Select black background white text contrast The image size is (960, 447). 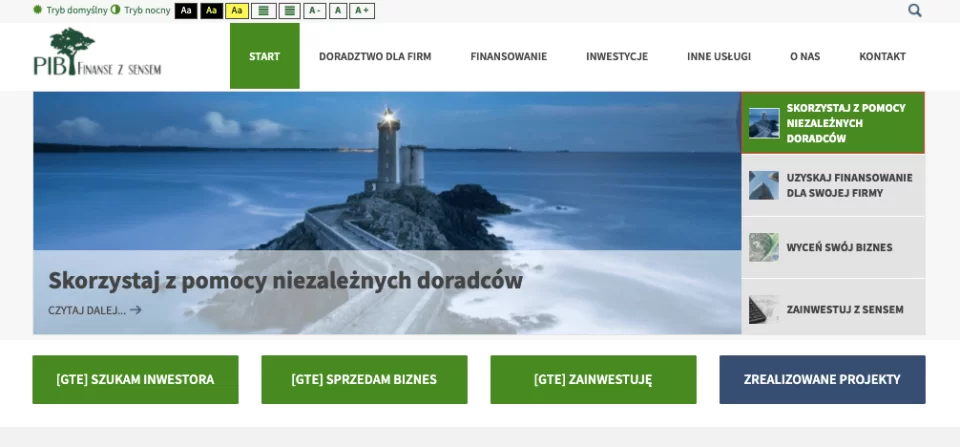(186, 11)
